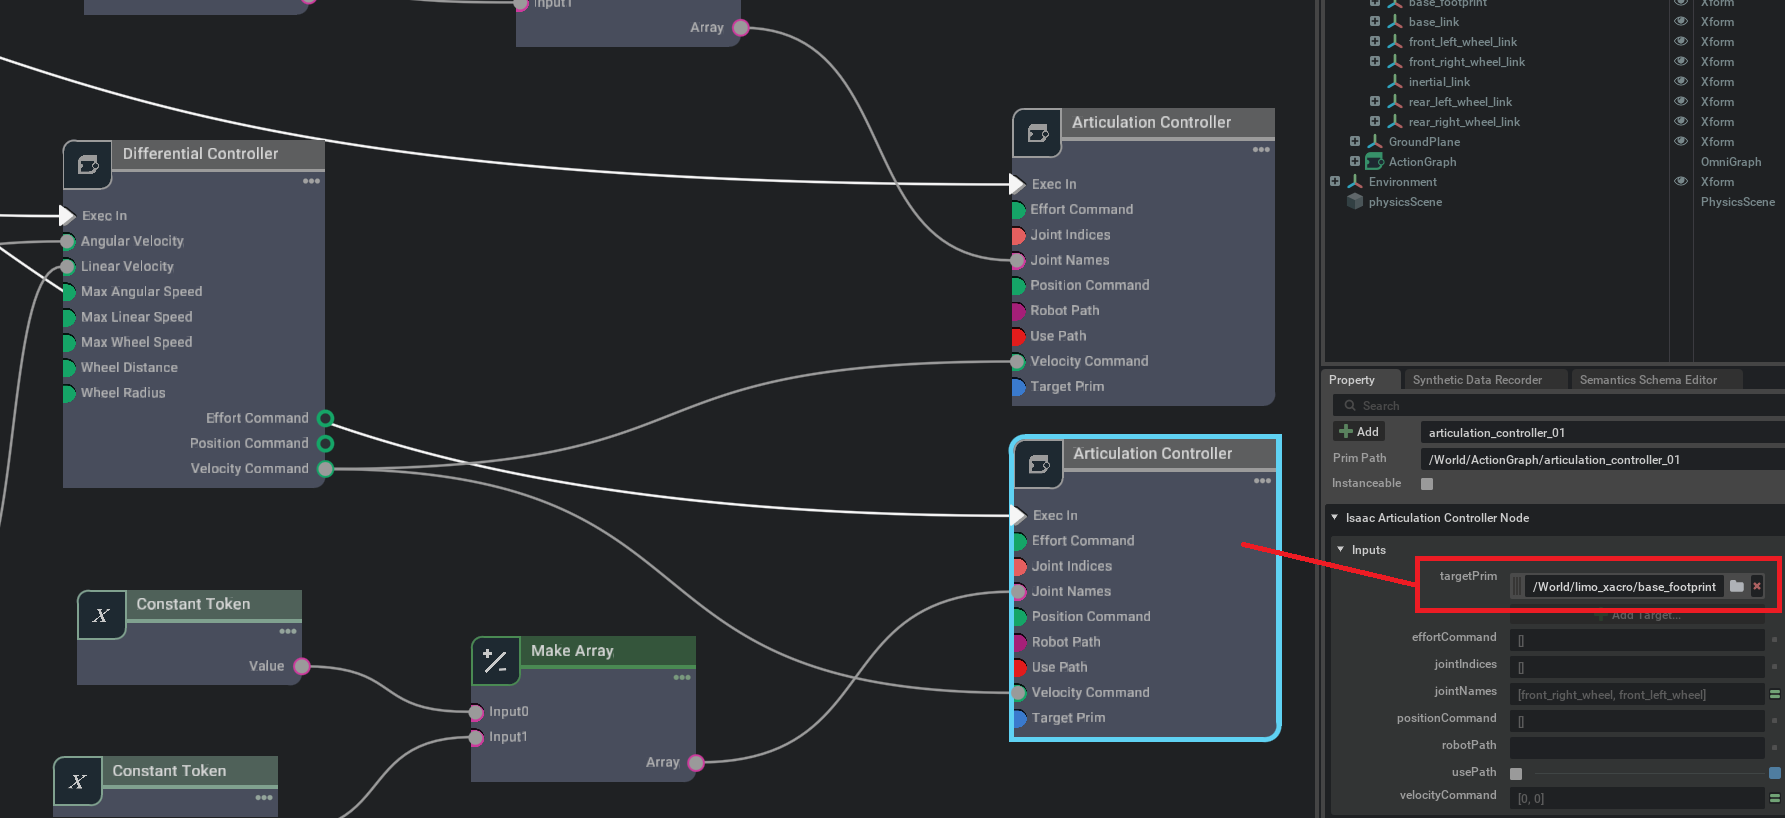Viewport: 1785px width, 818px height.
Task: Expand the rear_right_wheel_link tree item
Action: [1375, 121]
